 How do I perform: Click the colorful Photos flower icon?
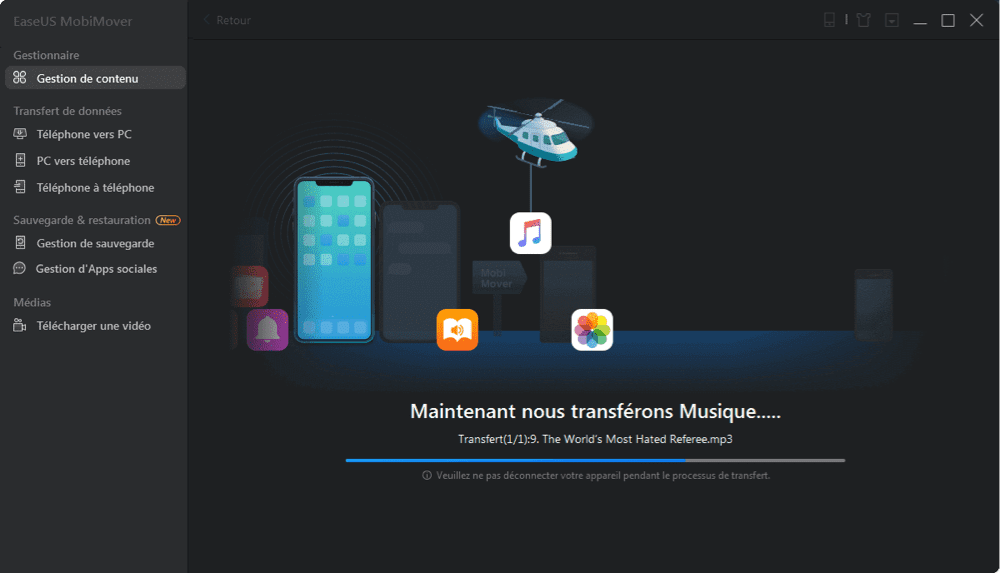point(592,330)
